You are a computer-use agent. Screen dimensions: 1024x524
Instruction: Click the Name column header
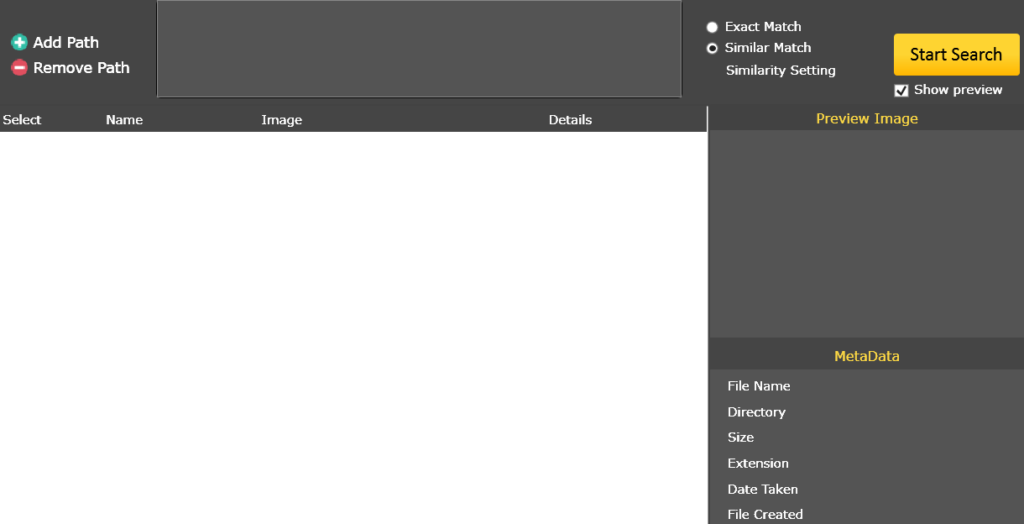pos(124,120)
